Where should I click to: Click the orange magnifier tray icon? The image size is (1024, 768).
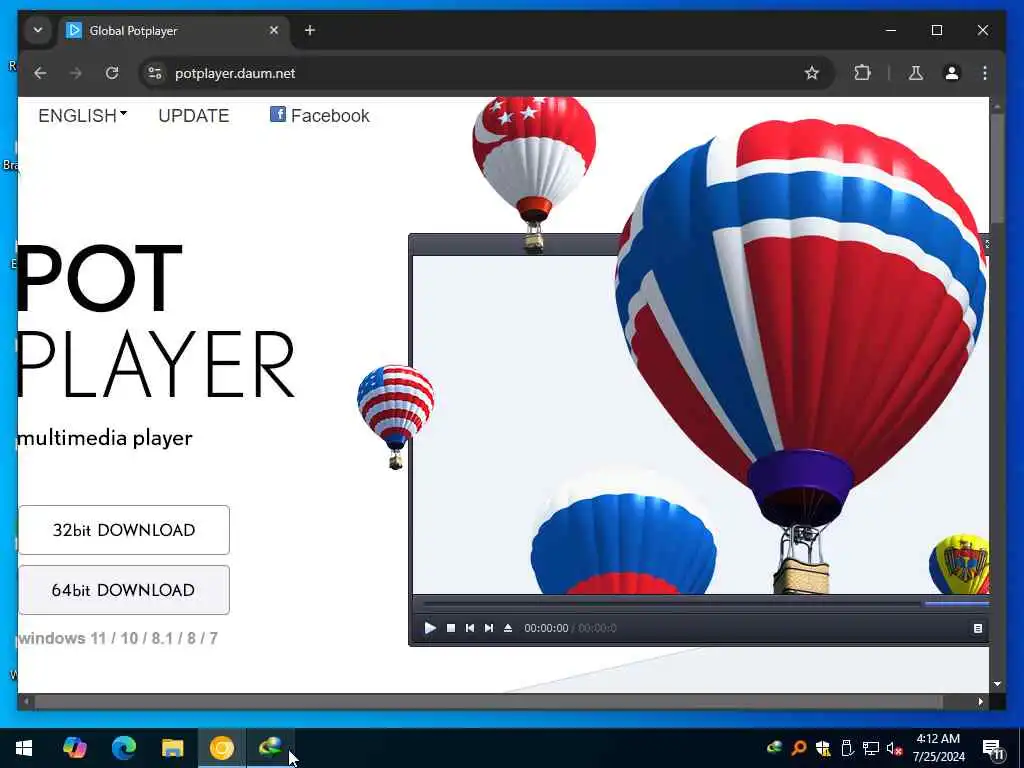pos(799,748)
